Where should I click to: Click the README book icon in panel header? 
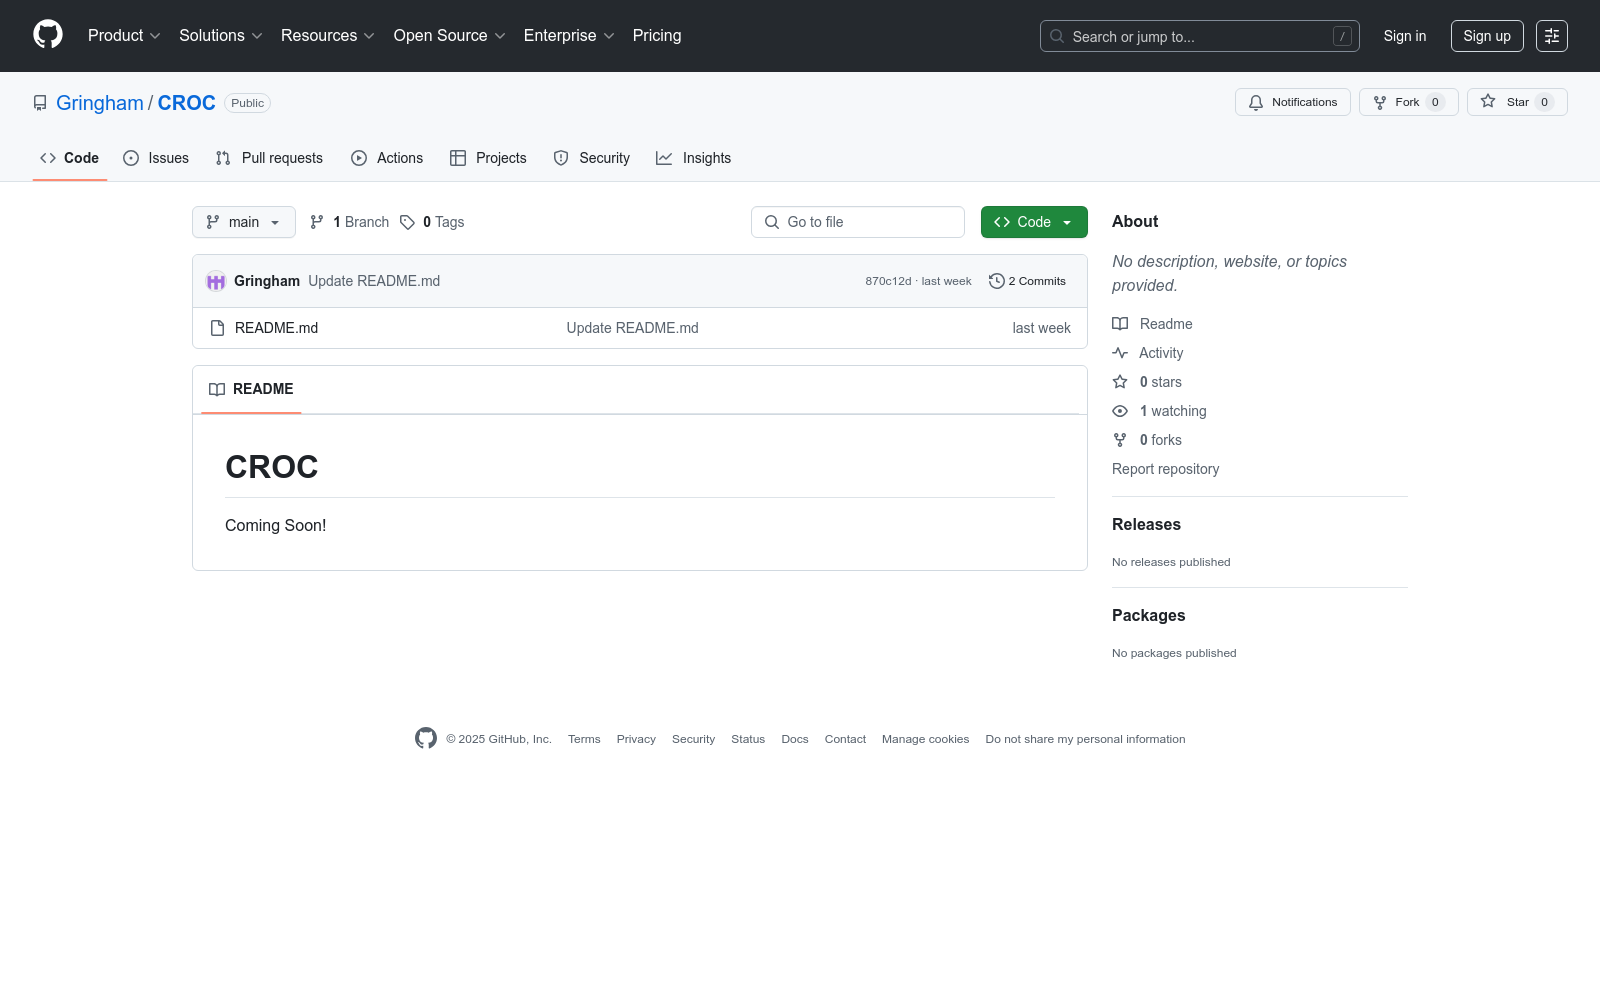217,389
